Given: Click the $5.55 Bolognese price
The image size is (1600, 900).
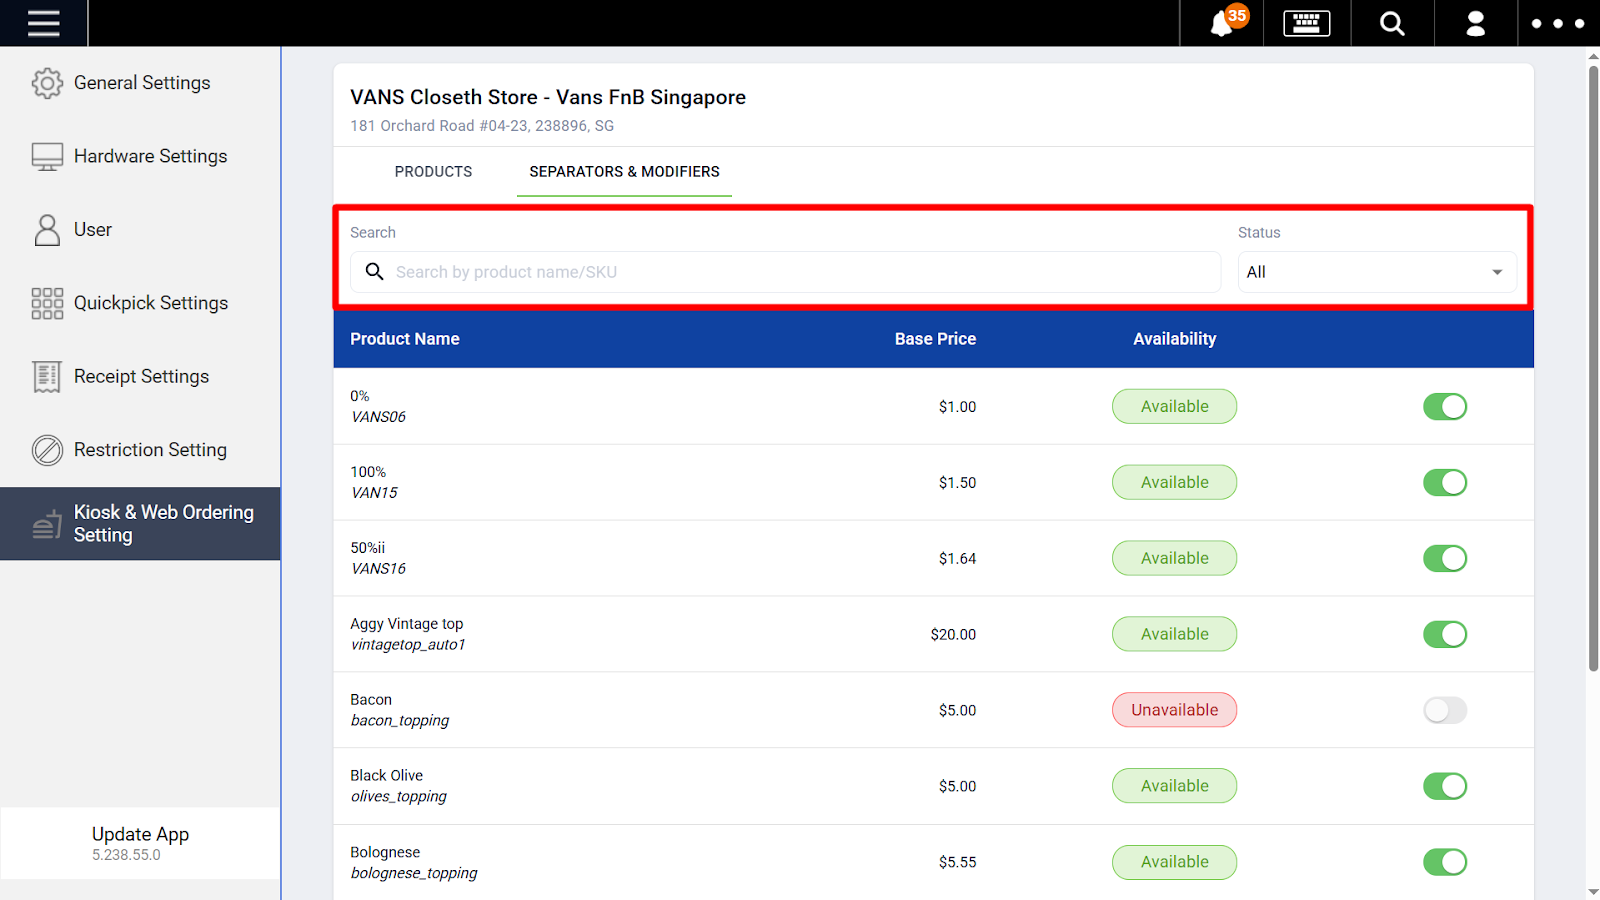Looking at the screenshot, I should pyautogui.click(x=957, y=862).
